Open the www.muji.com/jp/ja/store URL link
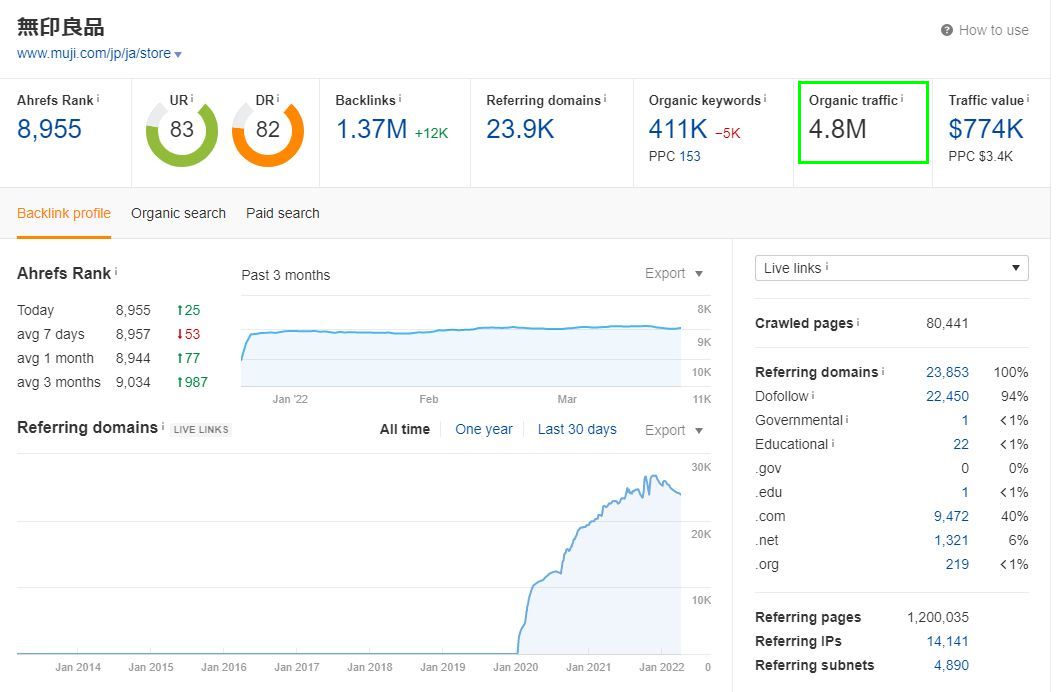1058x692 pixels. (94, 53)
